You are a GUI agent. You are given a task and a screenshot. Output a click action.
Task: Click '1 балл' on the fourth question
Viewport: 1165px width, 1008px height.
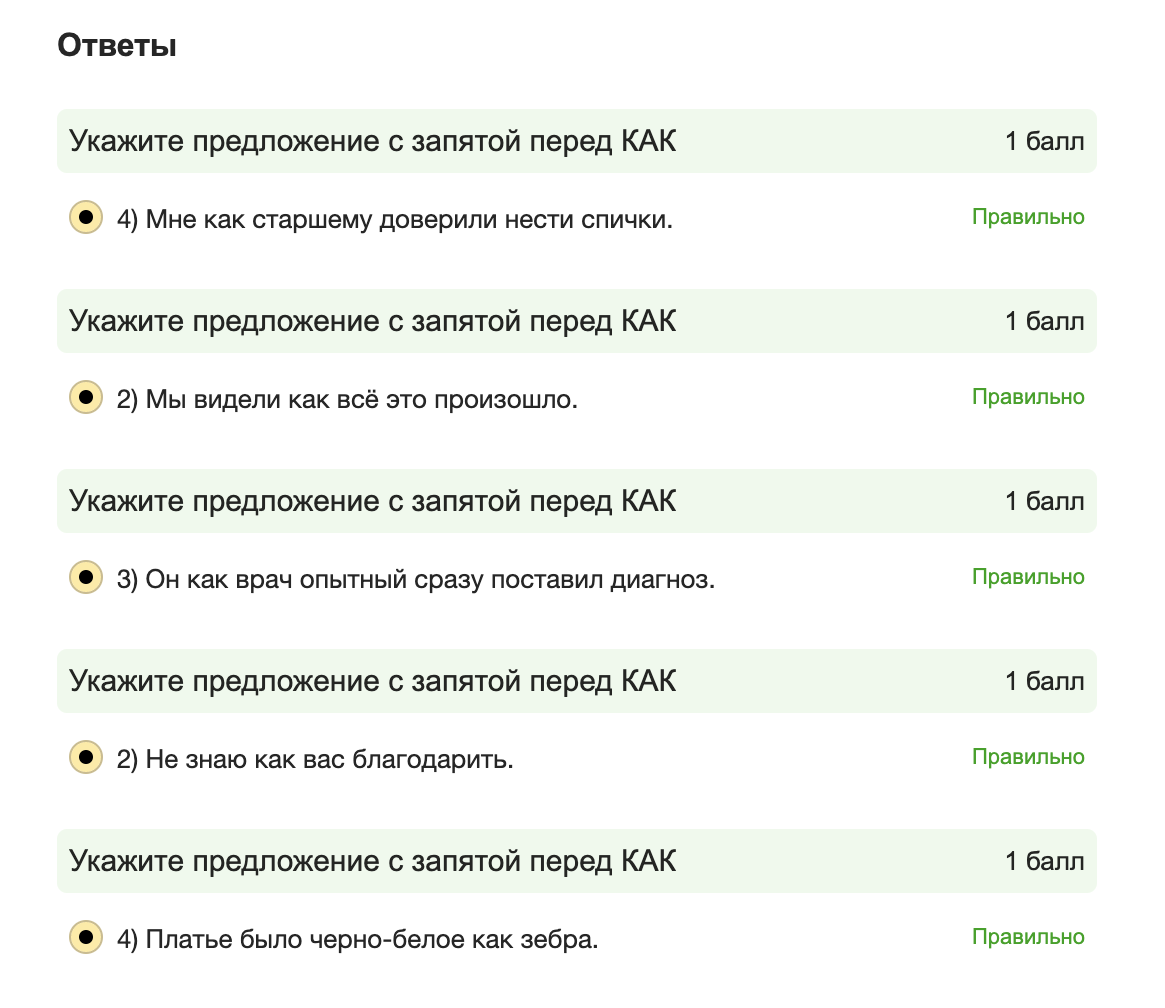click(1044, 680)
